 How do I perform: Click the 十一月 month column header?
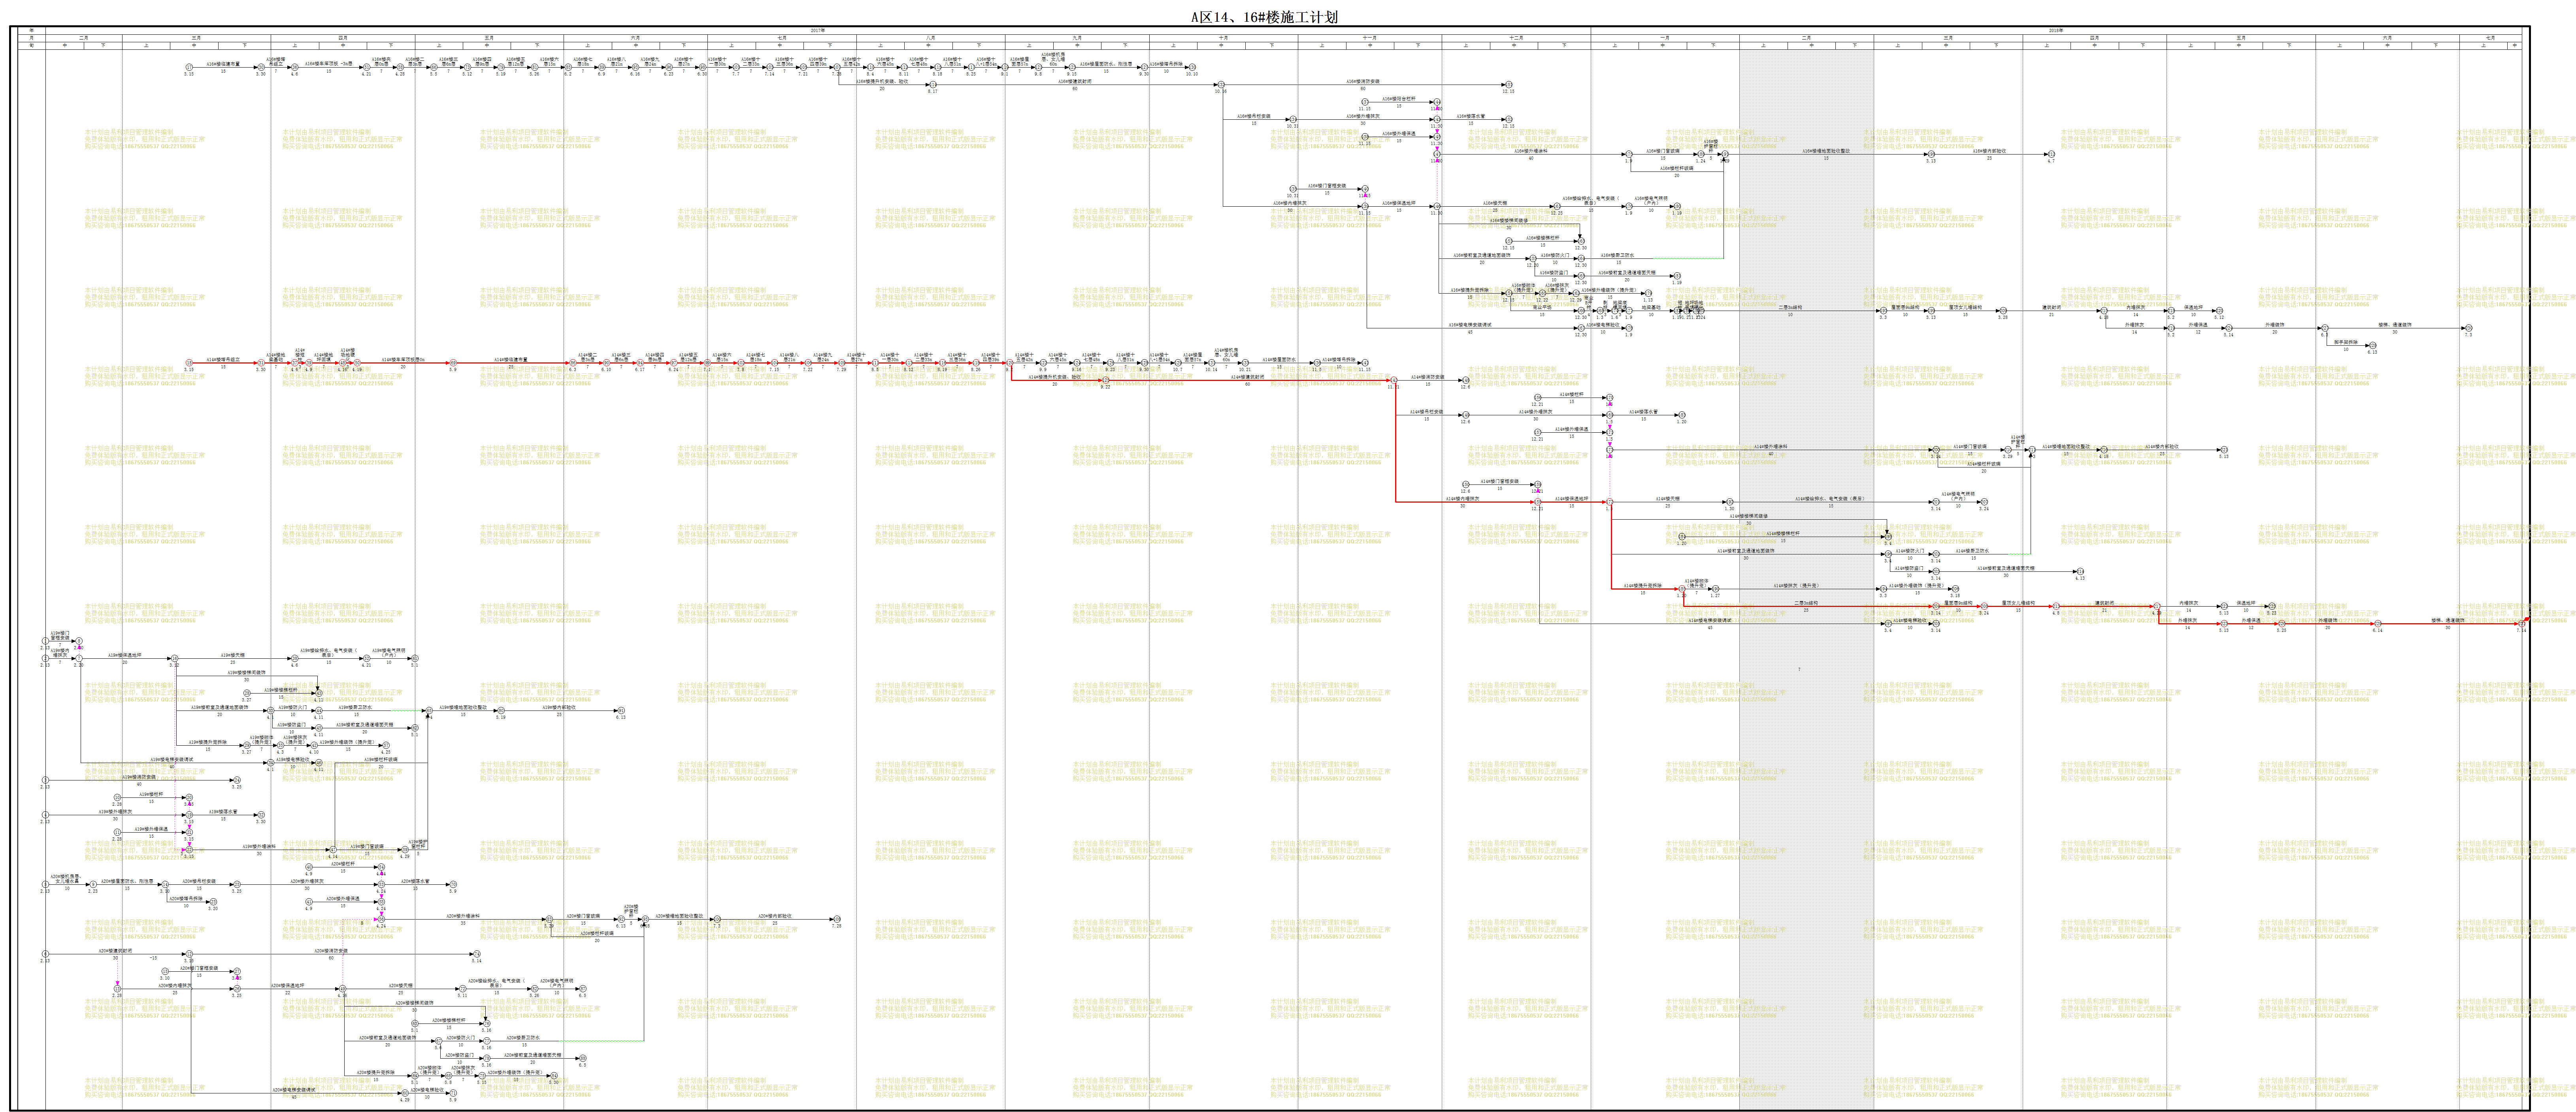[x=1370, y=37]
